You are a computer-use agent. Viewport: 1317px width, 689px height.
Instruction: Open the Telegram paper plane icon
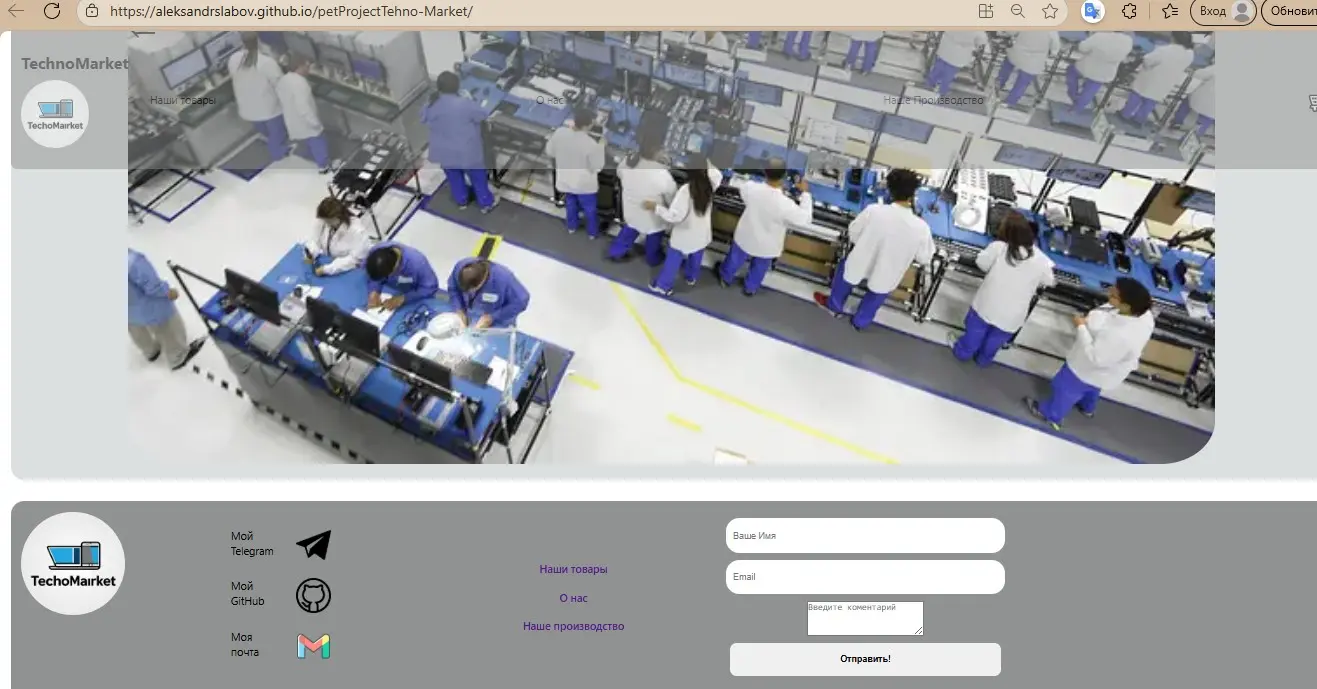tap(313, 545)
